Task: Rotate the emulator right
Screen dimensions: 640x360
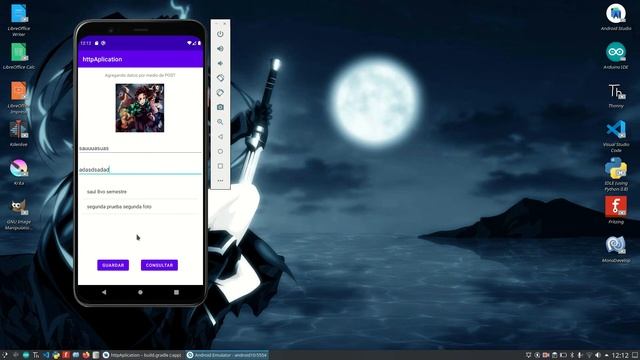Action: click(220, 93)
